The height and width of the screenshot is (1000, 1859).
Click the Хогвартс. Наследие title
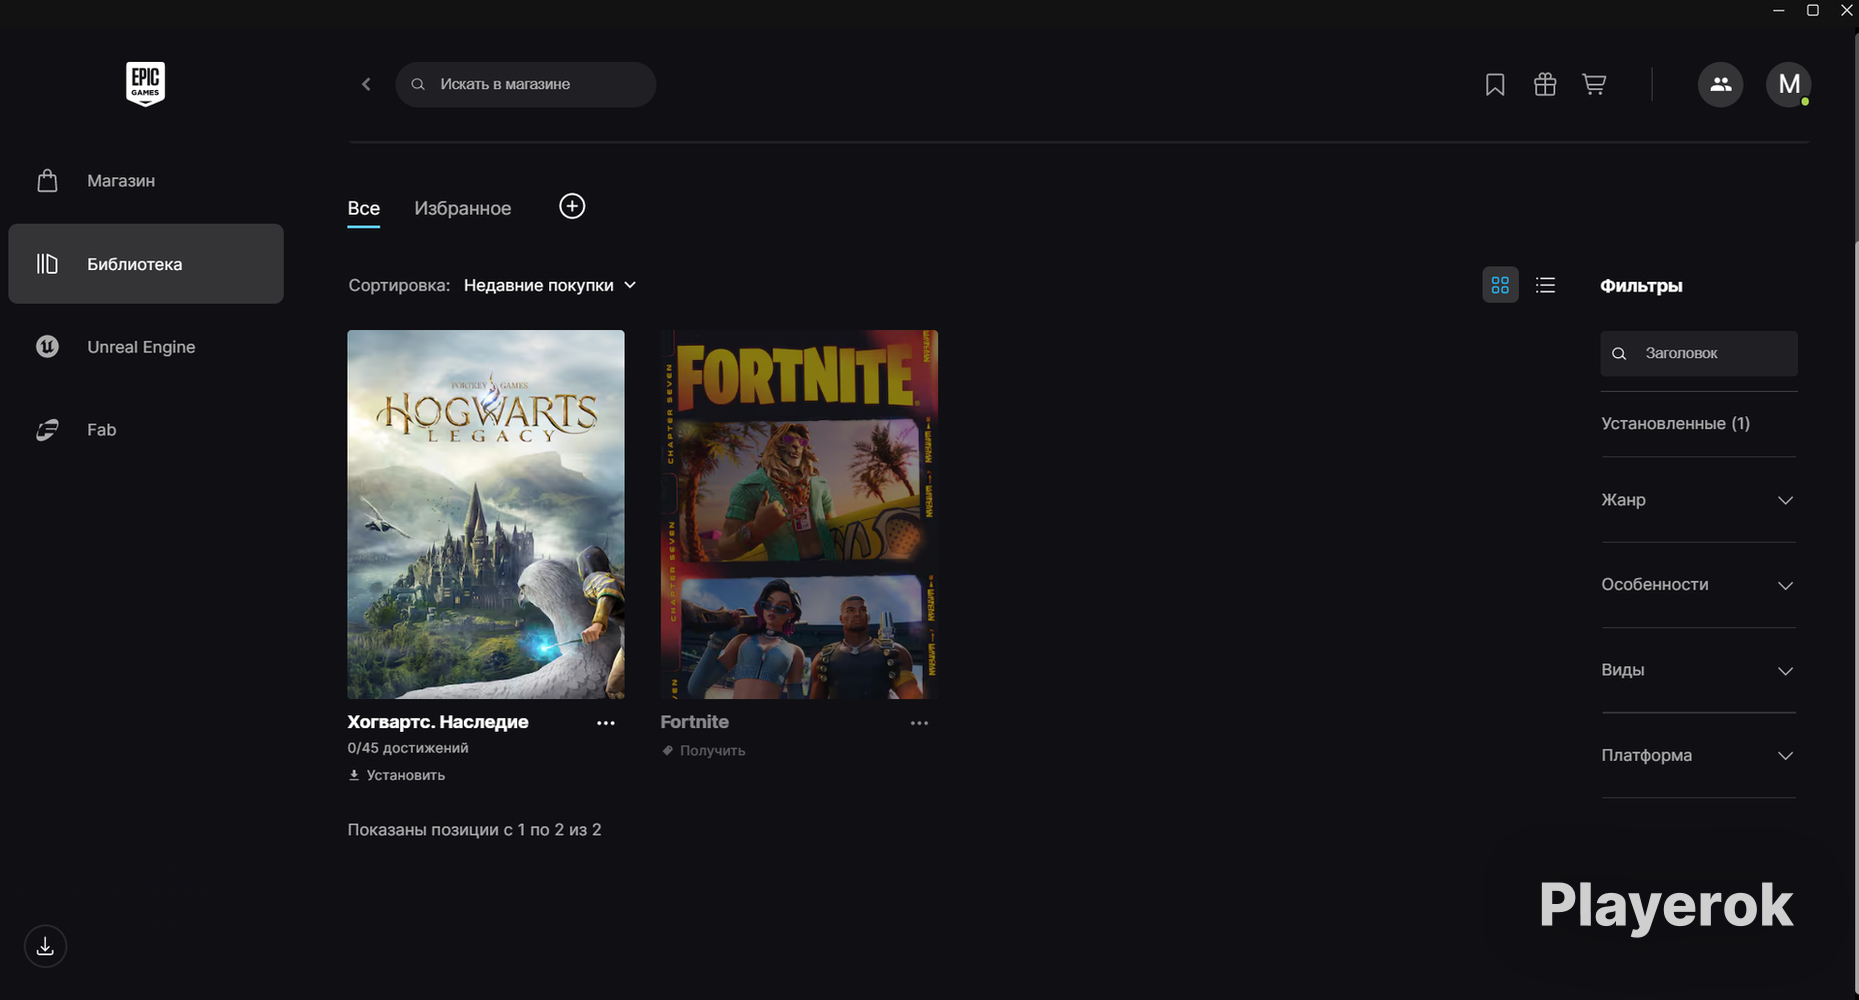click(438, 722)
